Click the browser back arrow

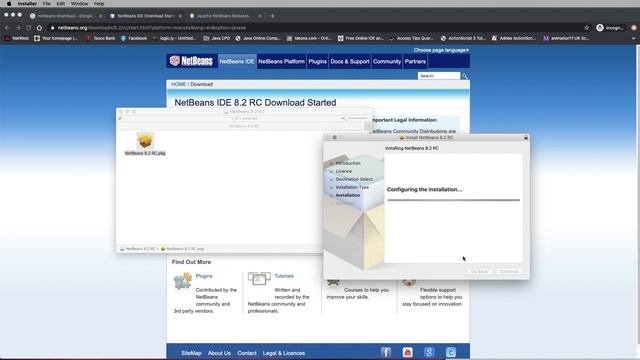click(7, 28)
